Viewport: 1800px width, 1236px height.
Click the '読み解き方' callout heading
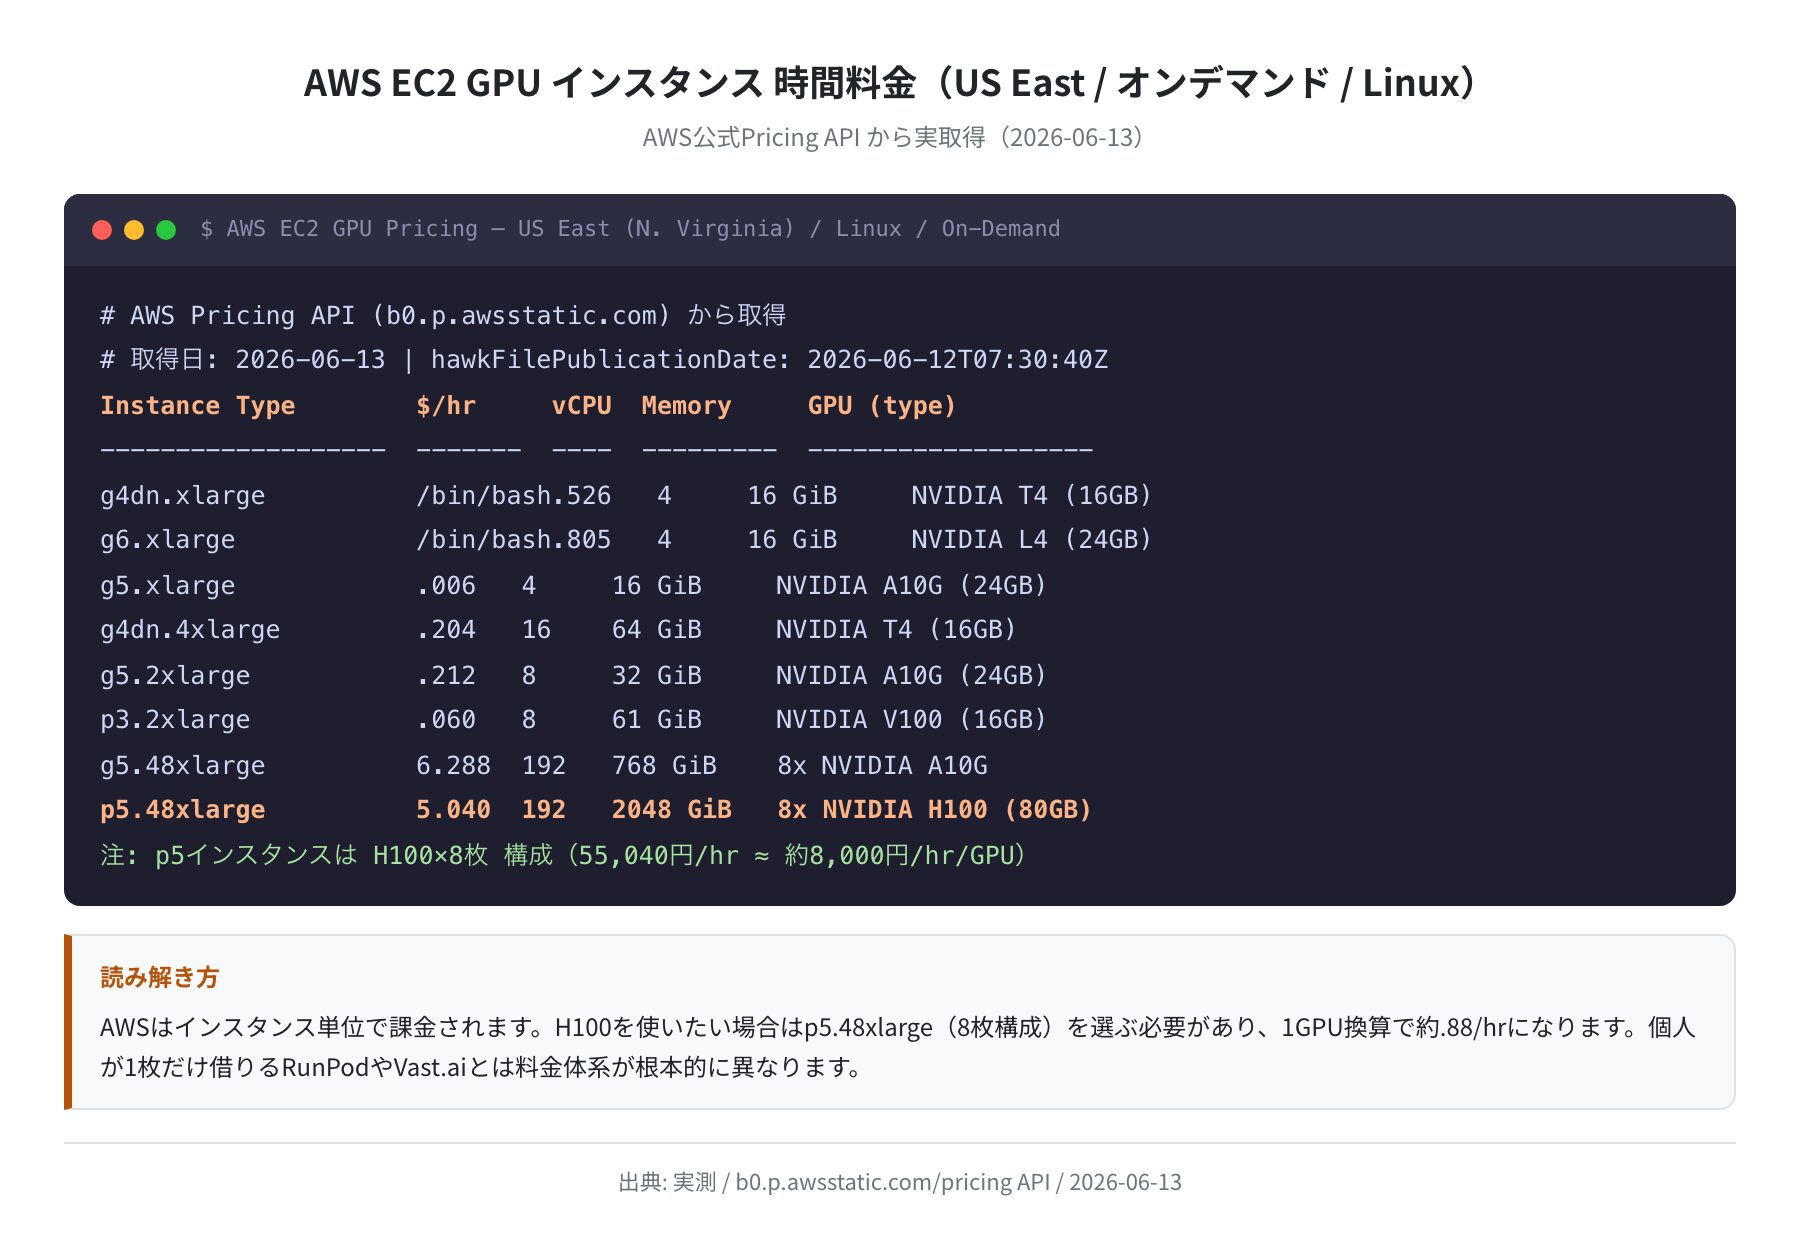(160, 977)
